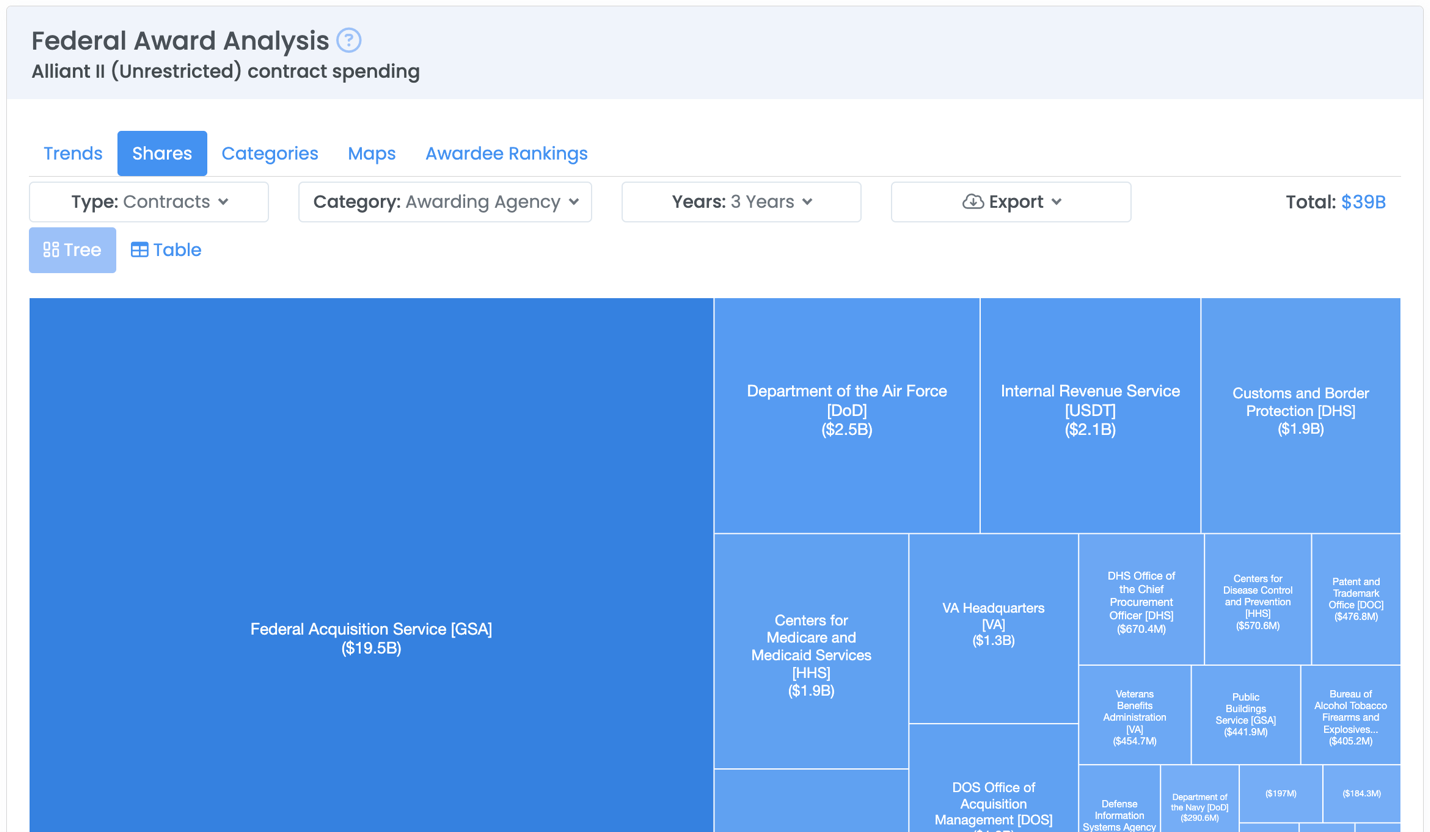
Task: Open the Export dropdown menu
Action: [x=1011, y=202]
